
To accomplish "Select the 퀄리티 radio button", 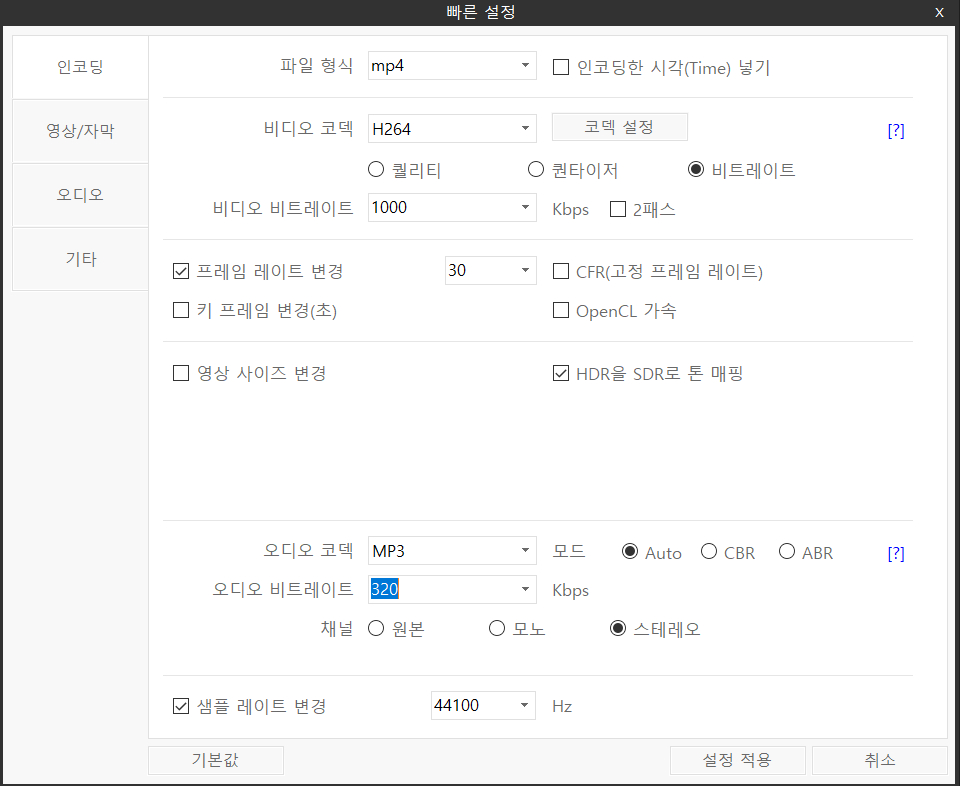I will (x=375, y=169).
